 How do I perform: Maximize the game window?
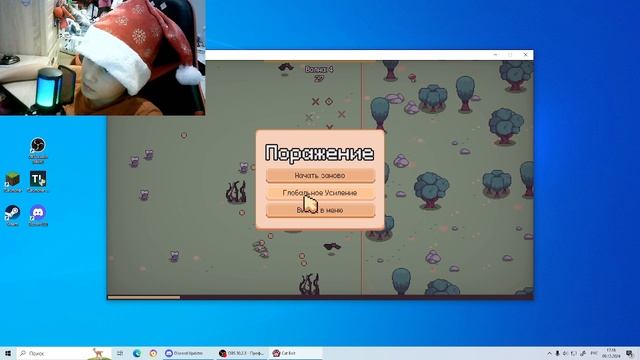point(510,55)
